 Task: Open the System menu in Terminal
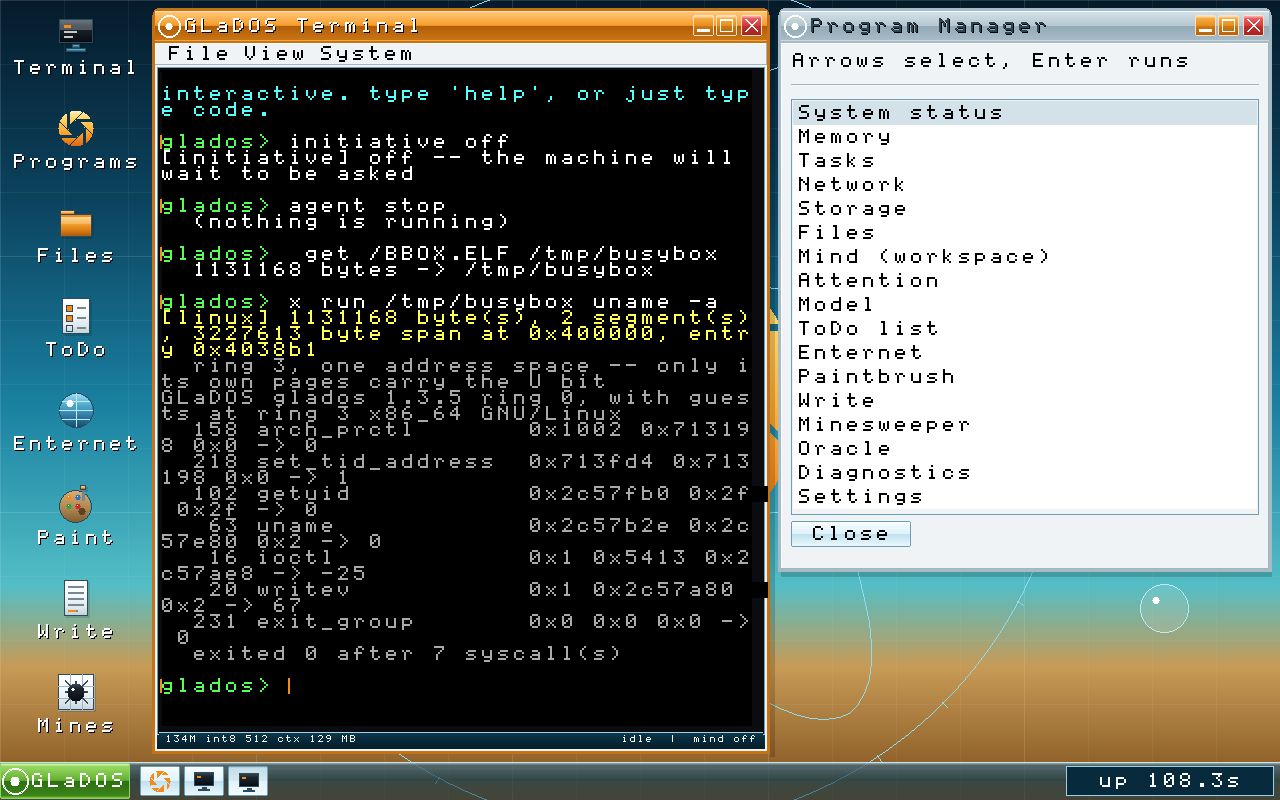coord(365,54)
